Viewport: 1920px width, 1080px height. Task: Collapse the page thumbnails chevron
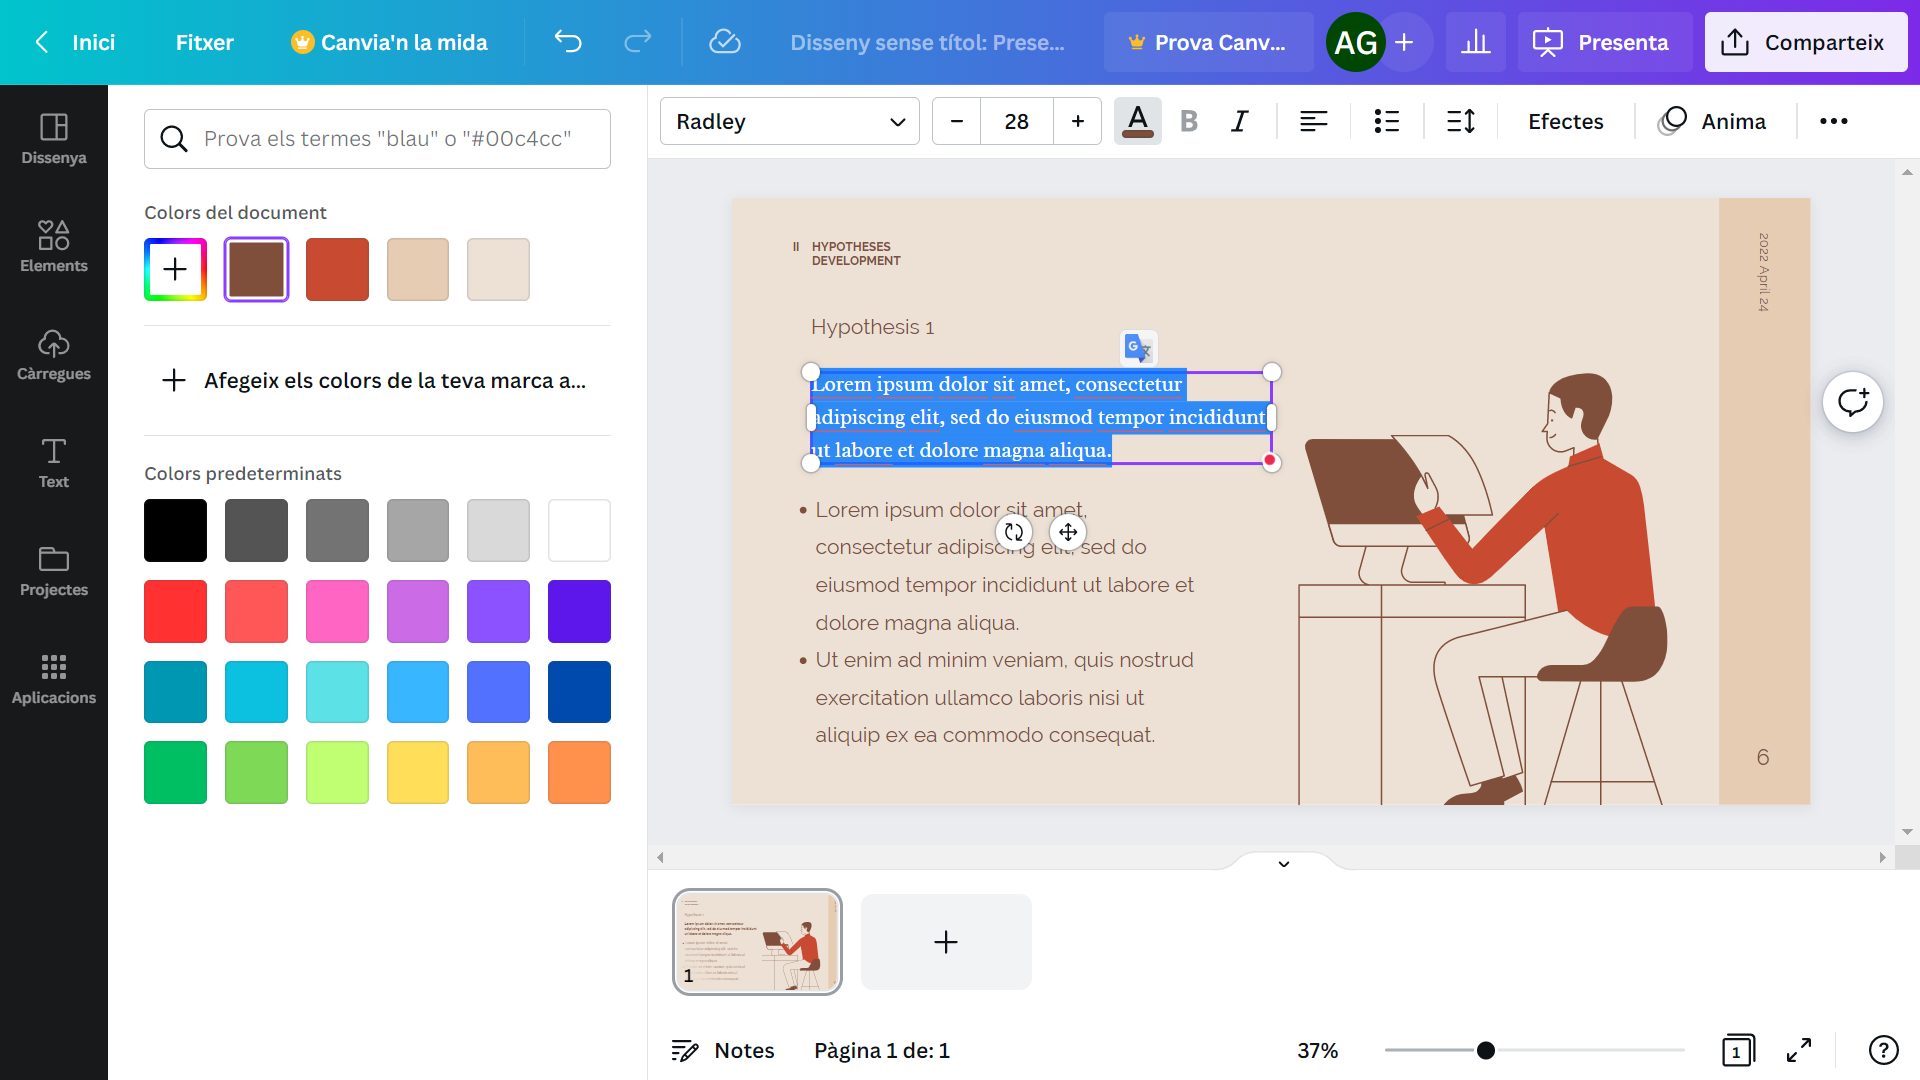[1284, 864]
